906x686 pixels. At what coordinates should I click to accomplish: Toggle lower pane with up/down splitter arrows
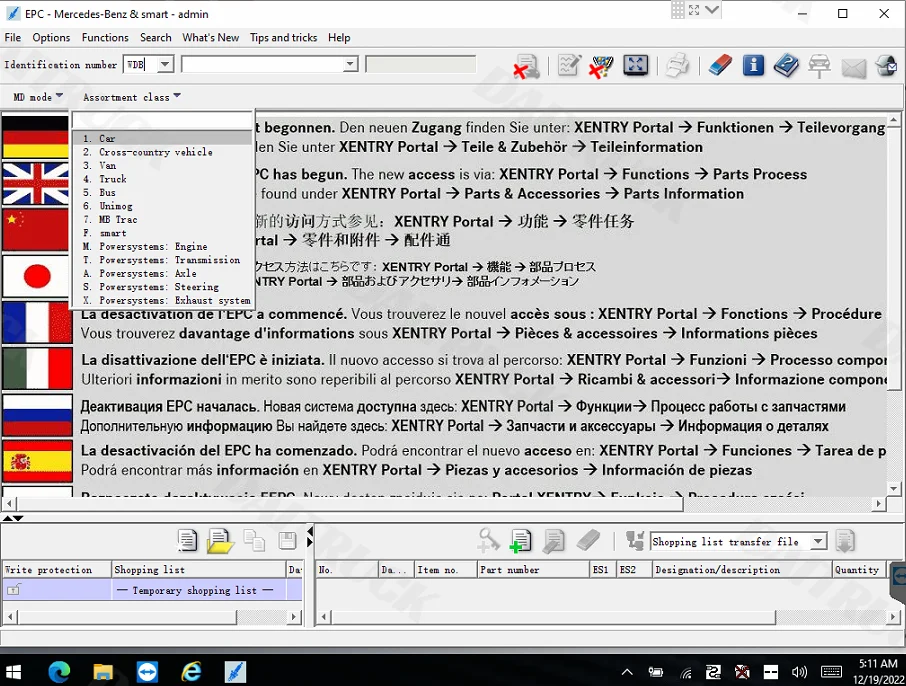pos(13,518)
